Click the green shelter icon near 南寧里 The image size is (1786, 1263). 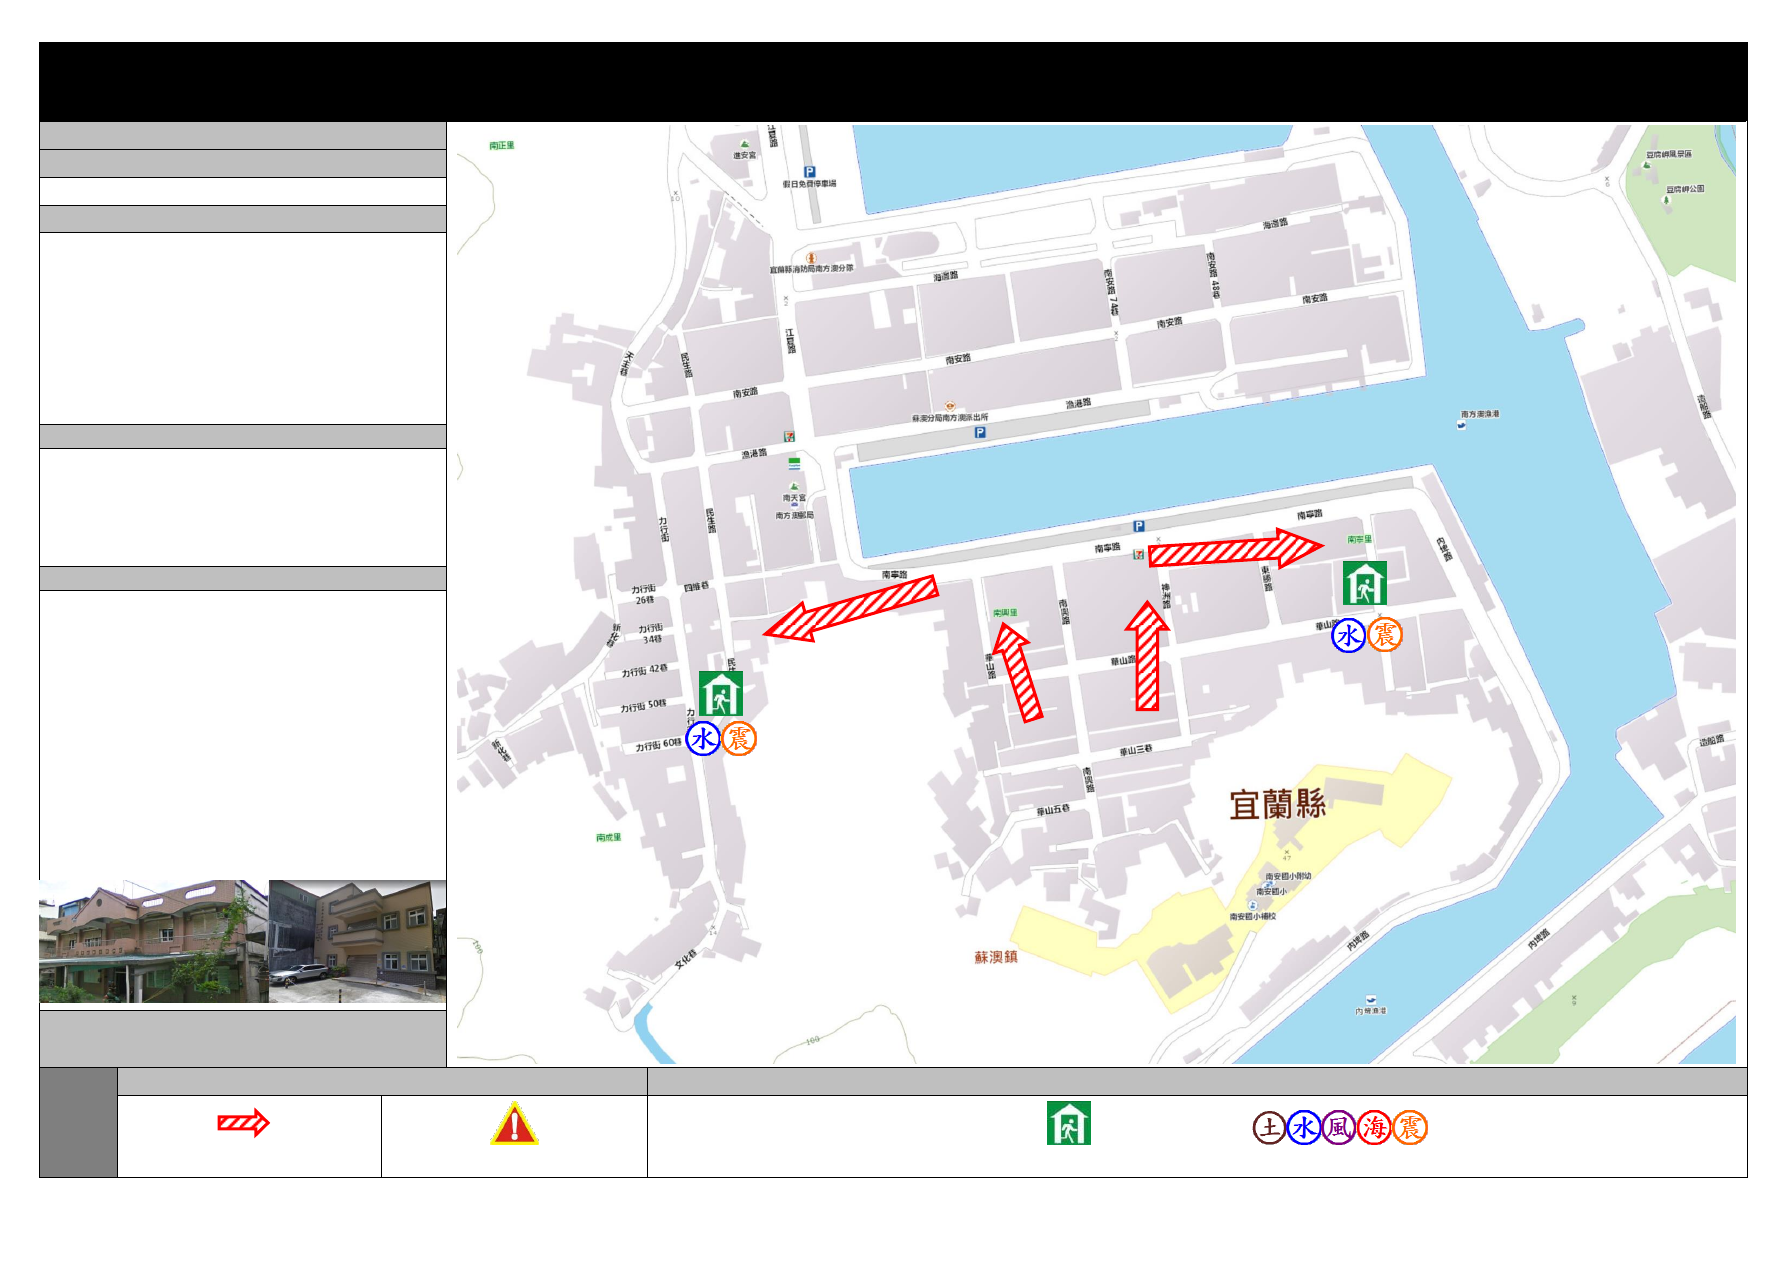pos(1364,583)
